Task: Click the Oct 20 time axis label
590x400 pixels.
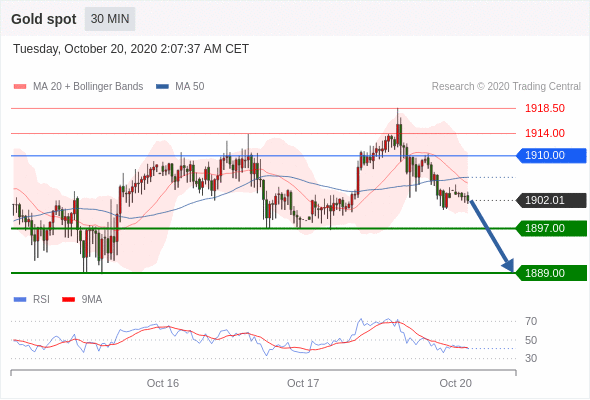Action: tap(455, 383)
